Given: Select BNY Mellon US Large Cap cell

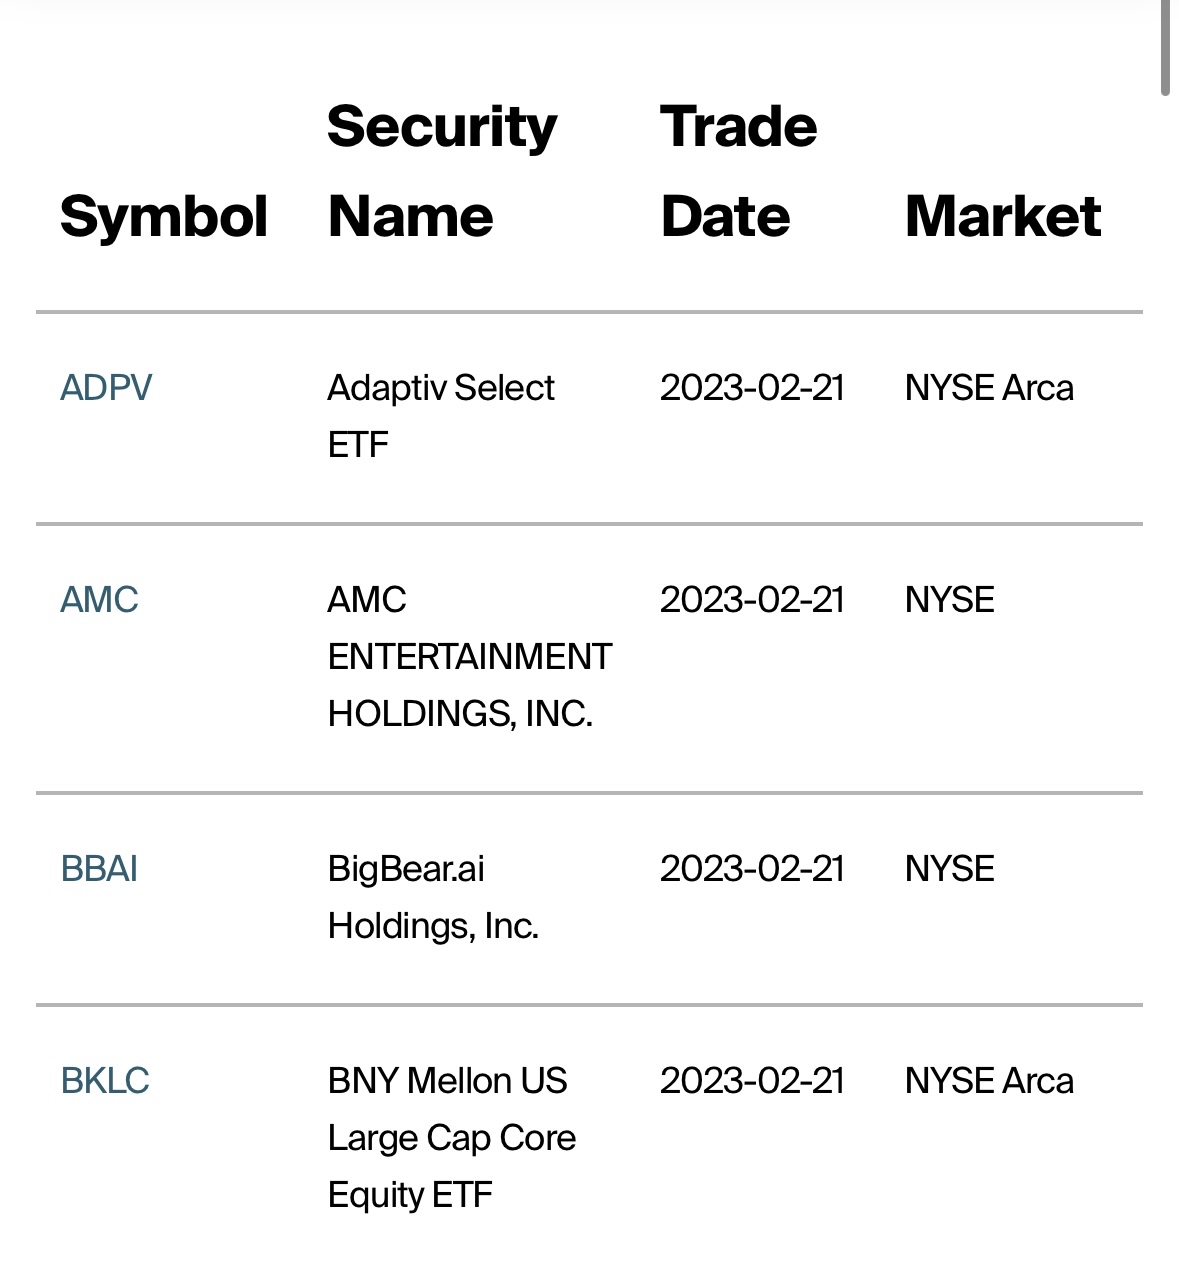Looking at the screenshot, I should click(x=451, y=1137).
